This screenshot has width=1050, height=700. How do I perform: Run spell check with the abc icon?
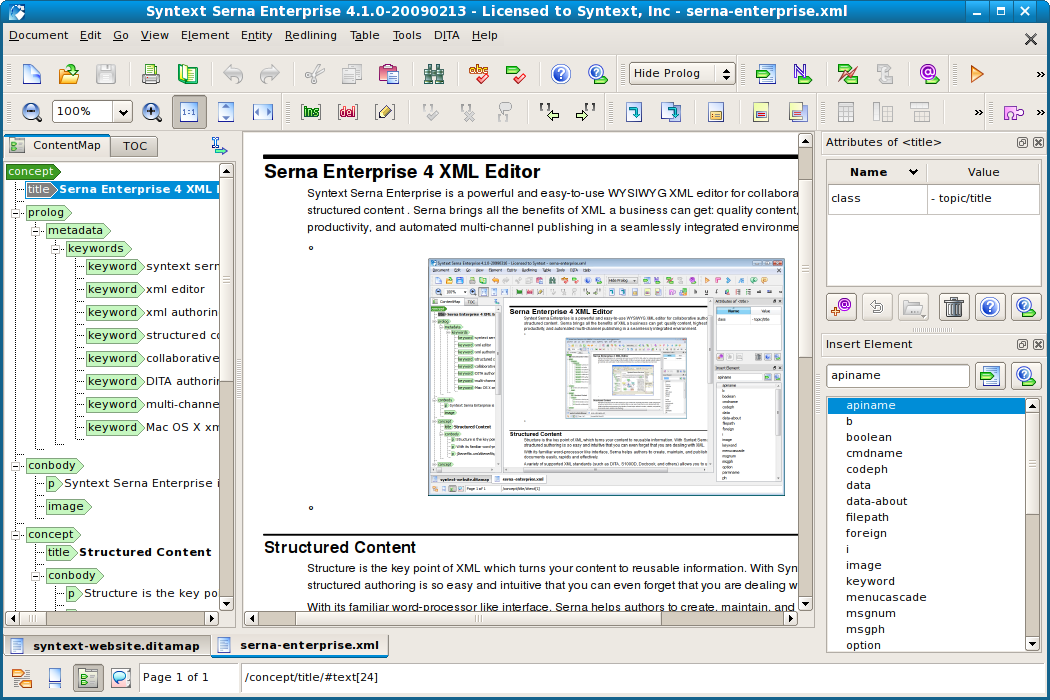coord(479,74)
